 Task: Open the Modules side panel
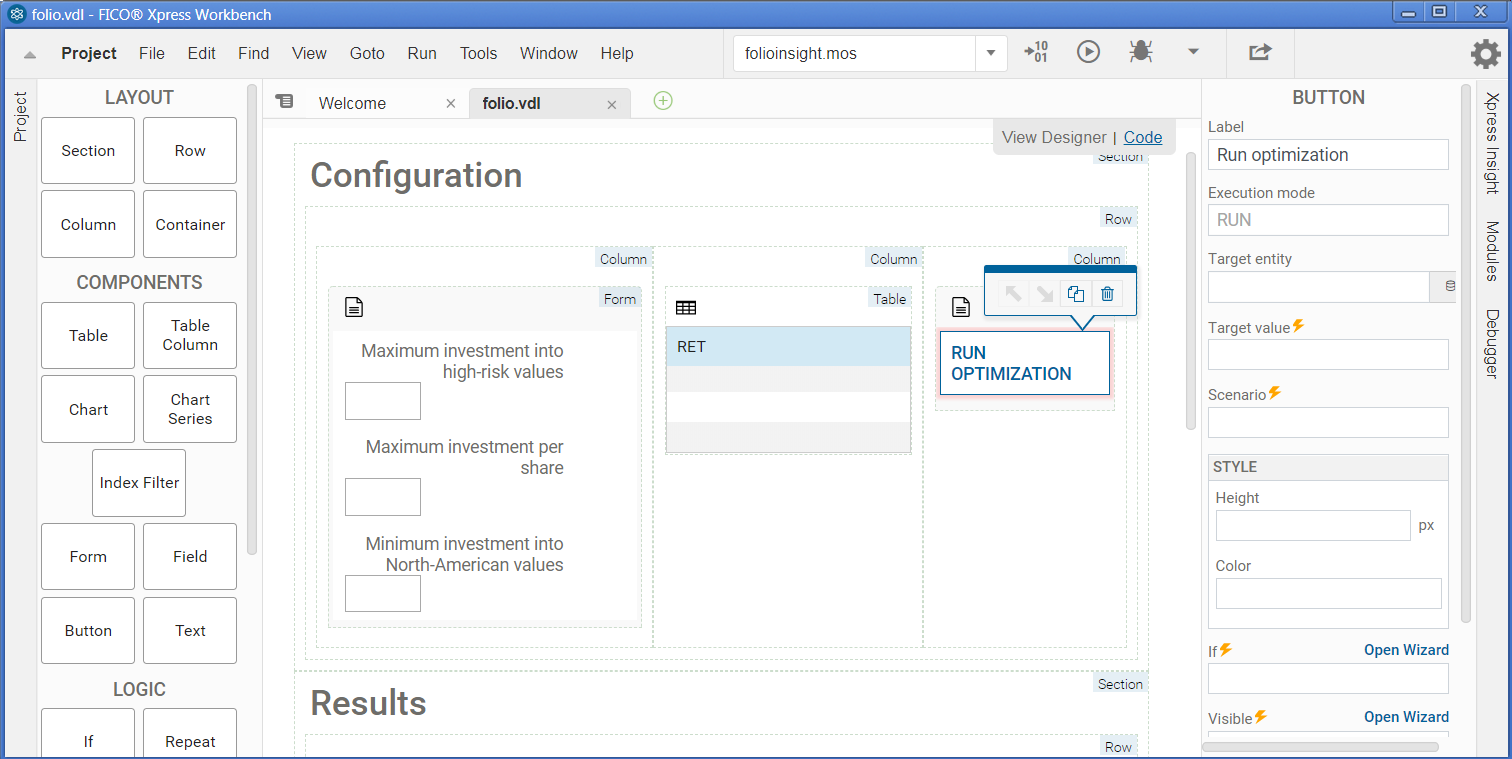pyautogui.click(x=1491, y=251)
